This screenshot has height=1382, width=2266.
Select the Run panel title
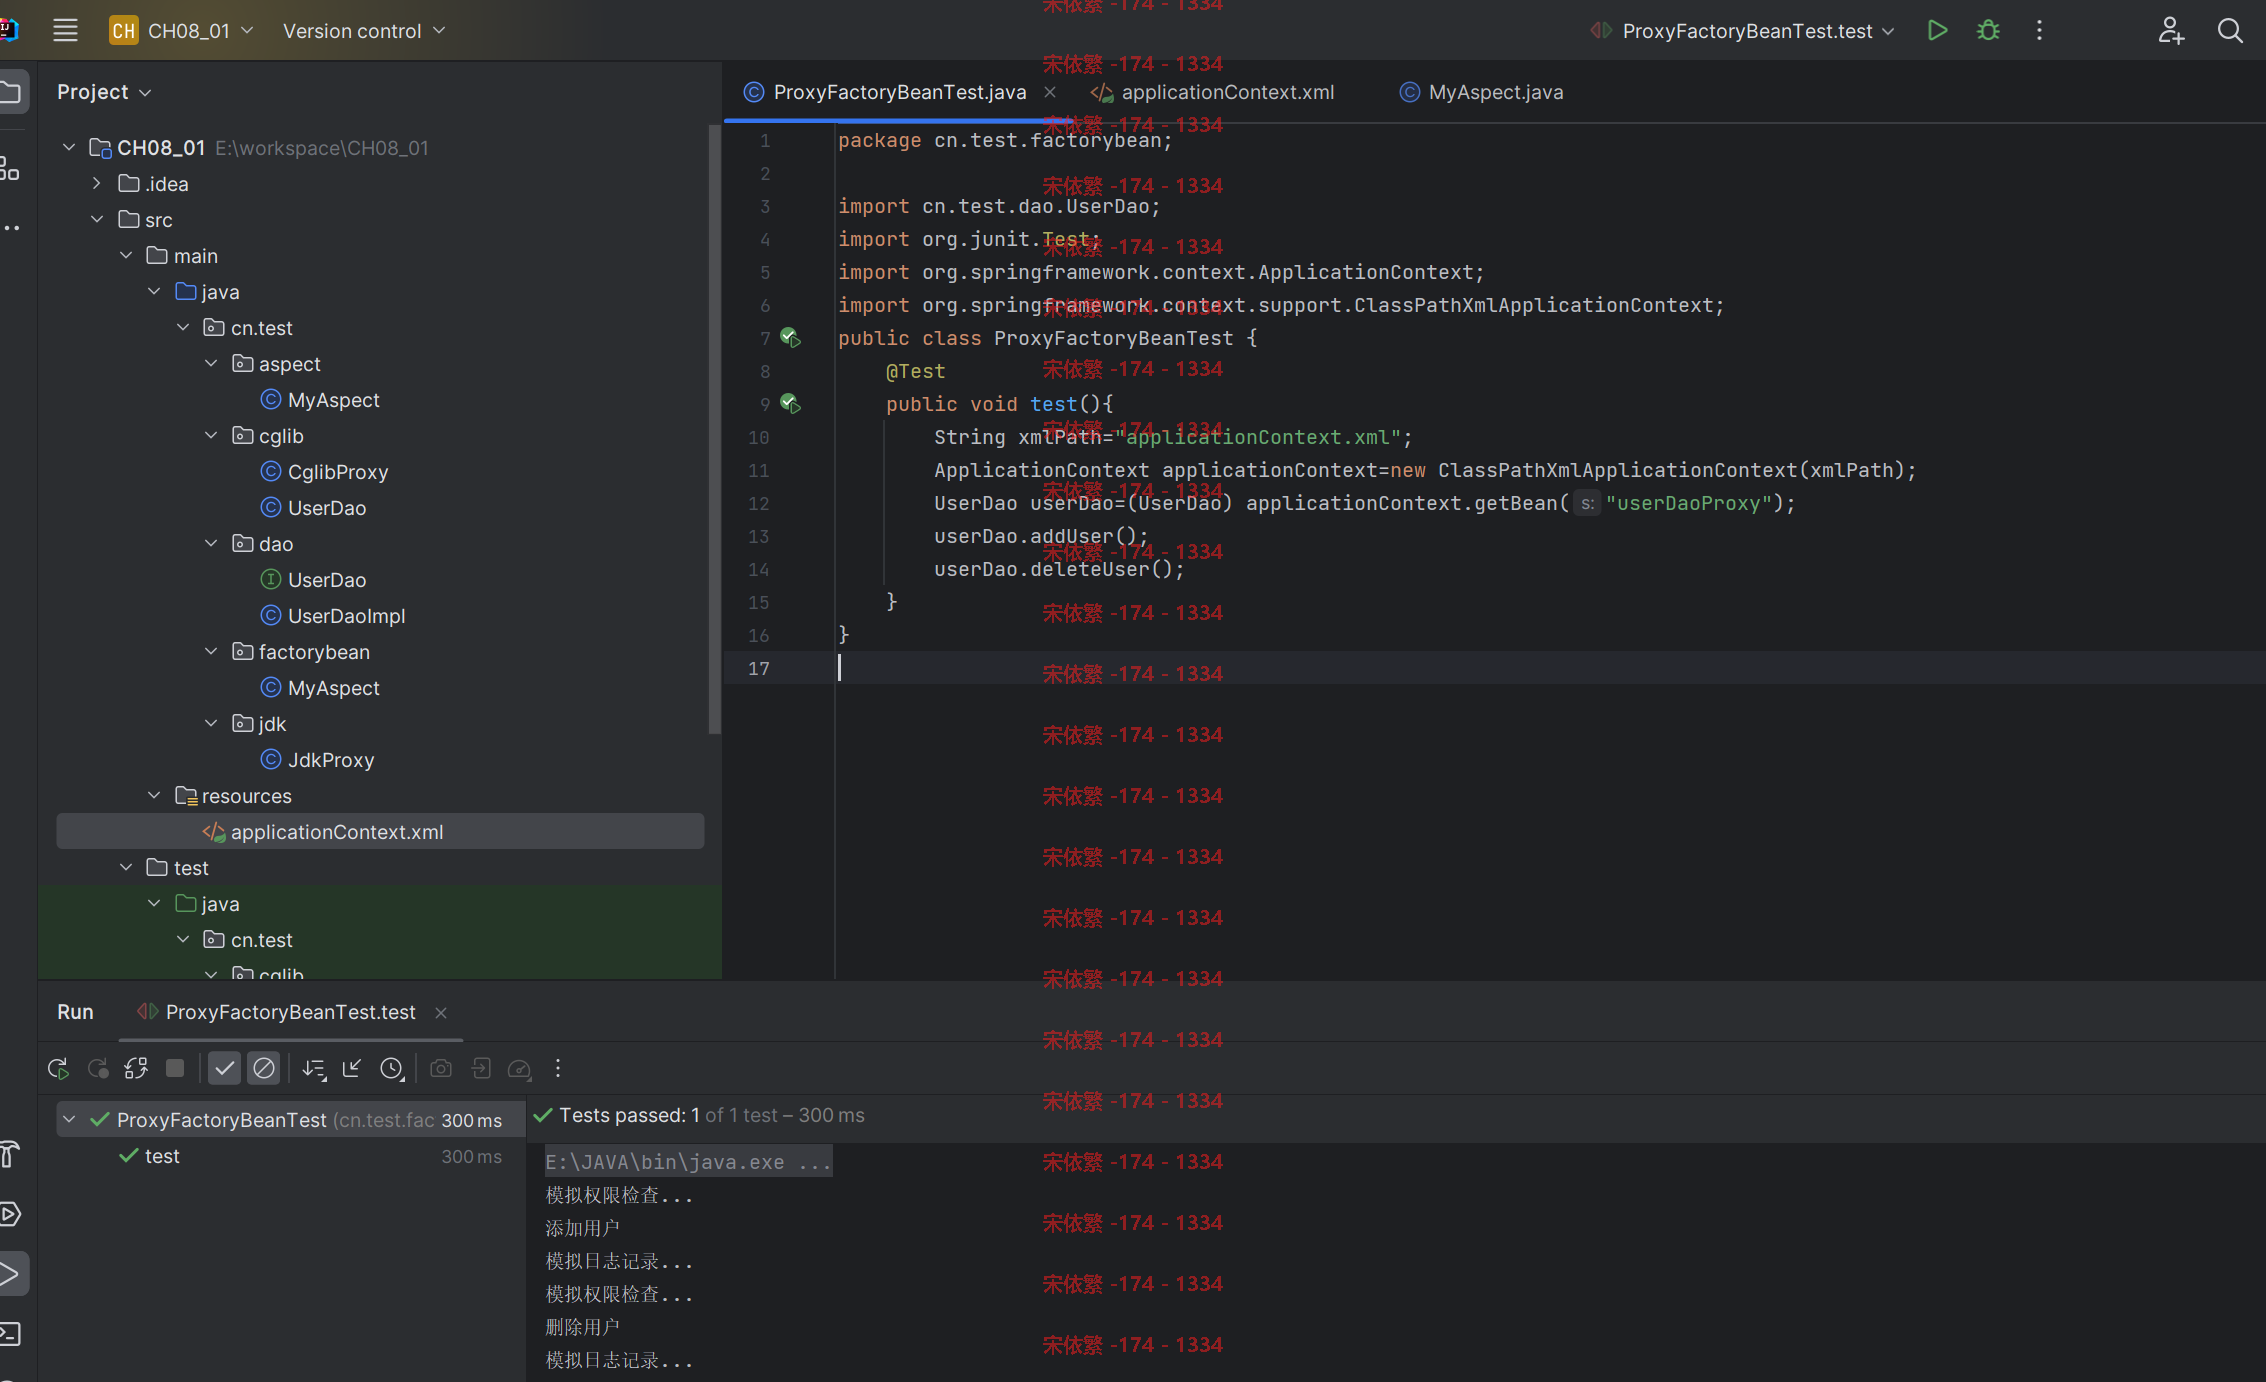coord(75,1012)
